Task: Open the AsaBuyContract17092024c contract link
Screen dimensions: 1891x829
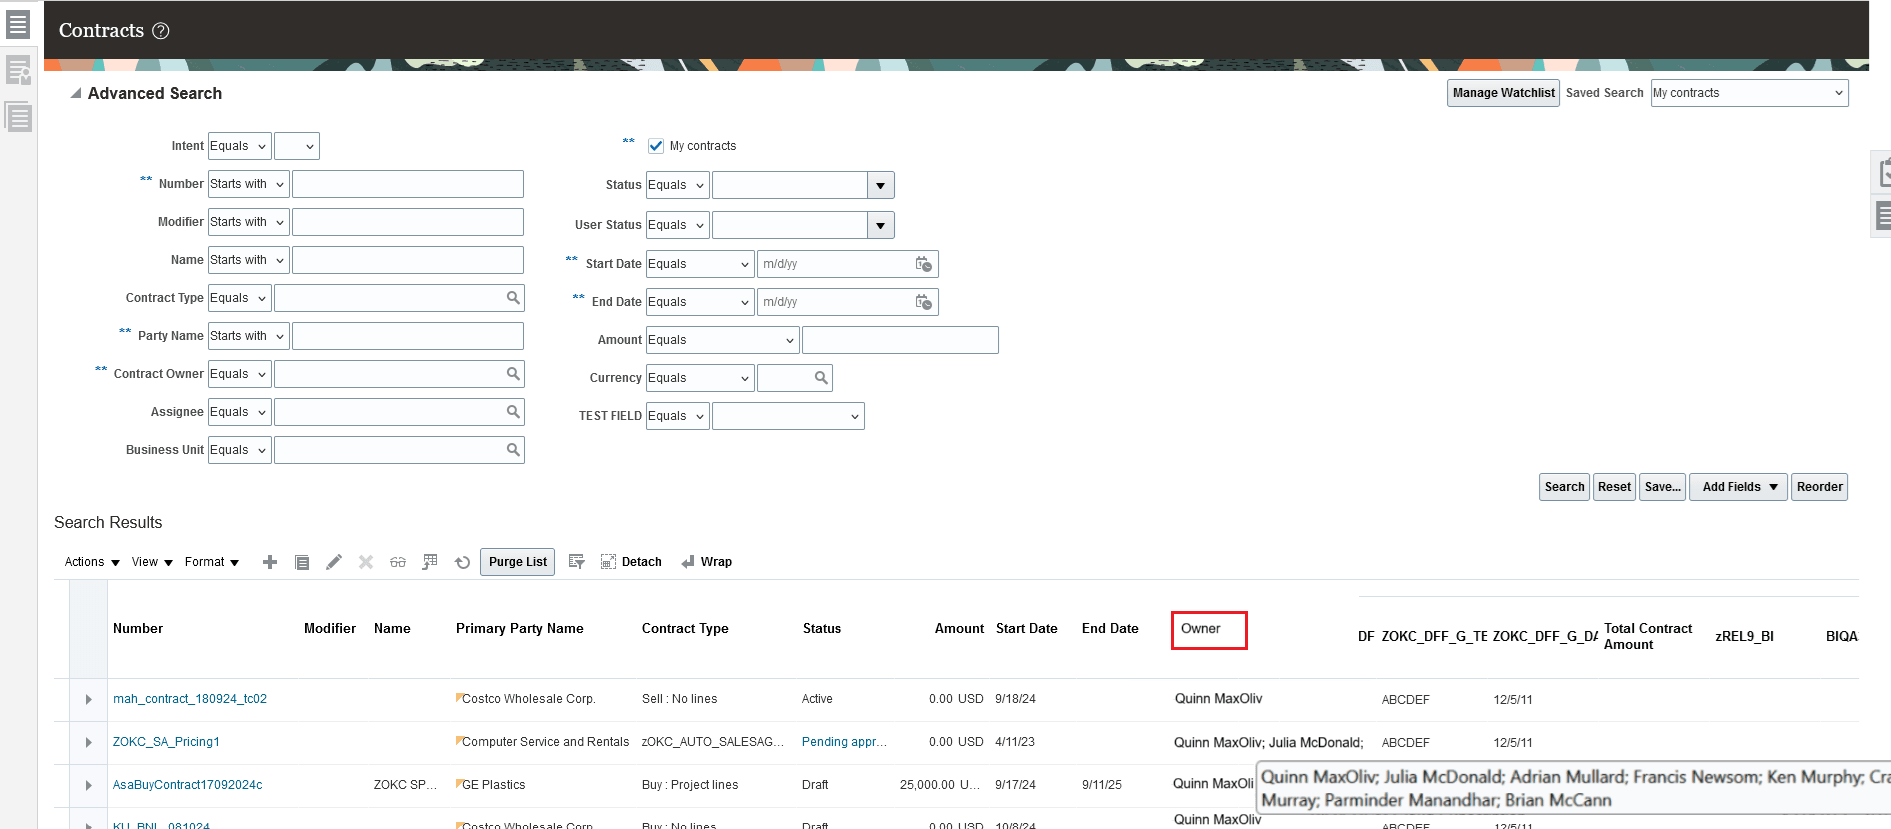Action: pos(188,785)
